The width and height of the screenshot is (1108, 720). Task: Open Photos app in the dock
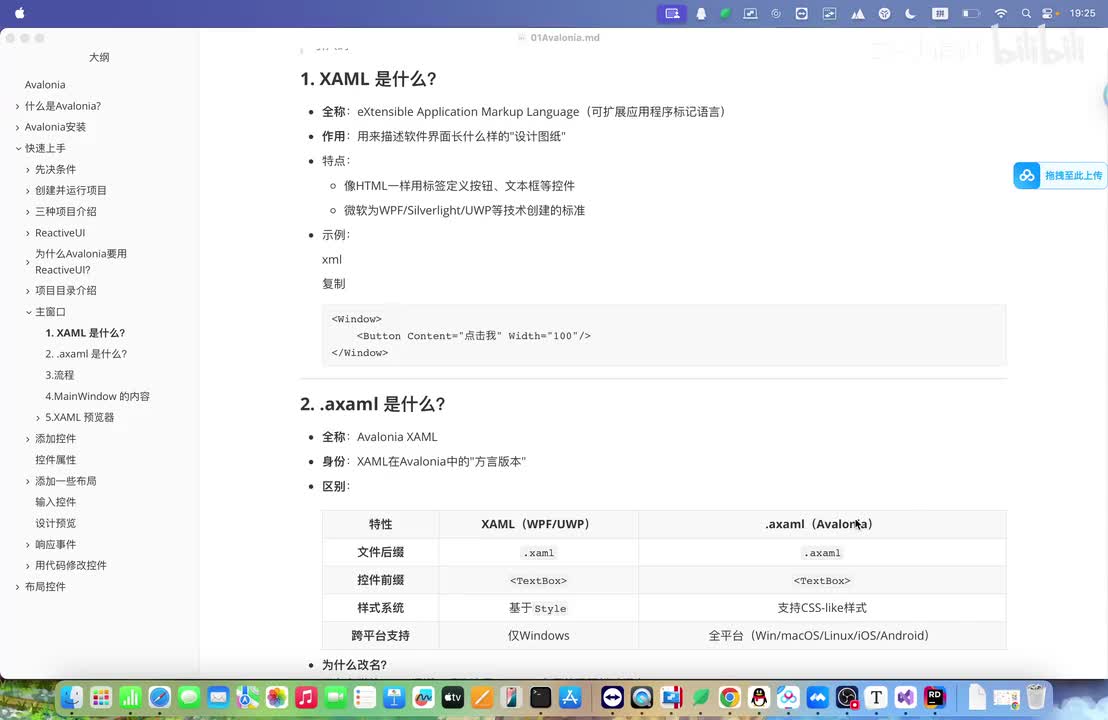pos(276,698)
